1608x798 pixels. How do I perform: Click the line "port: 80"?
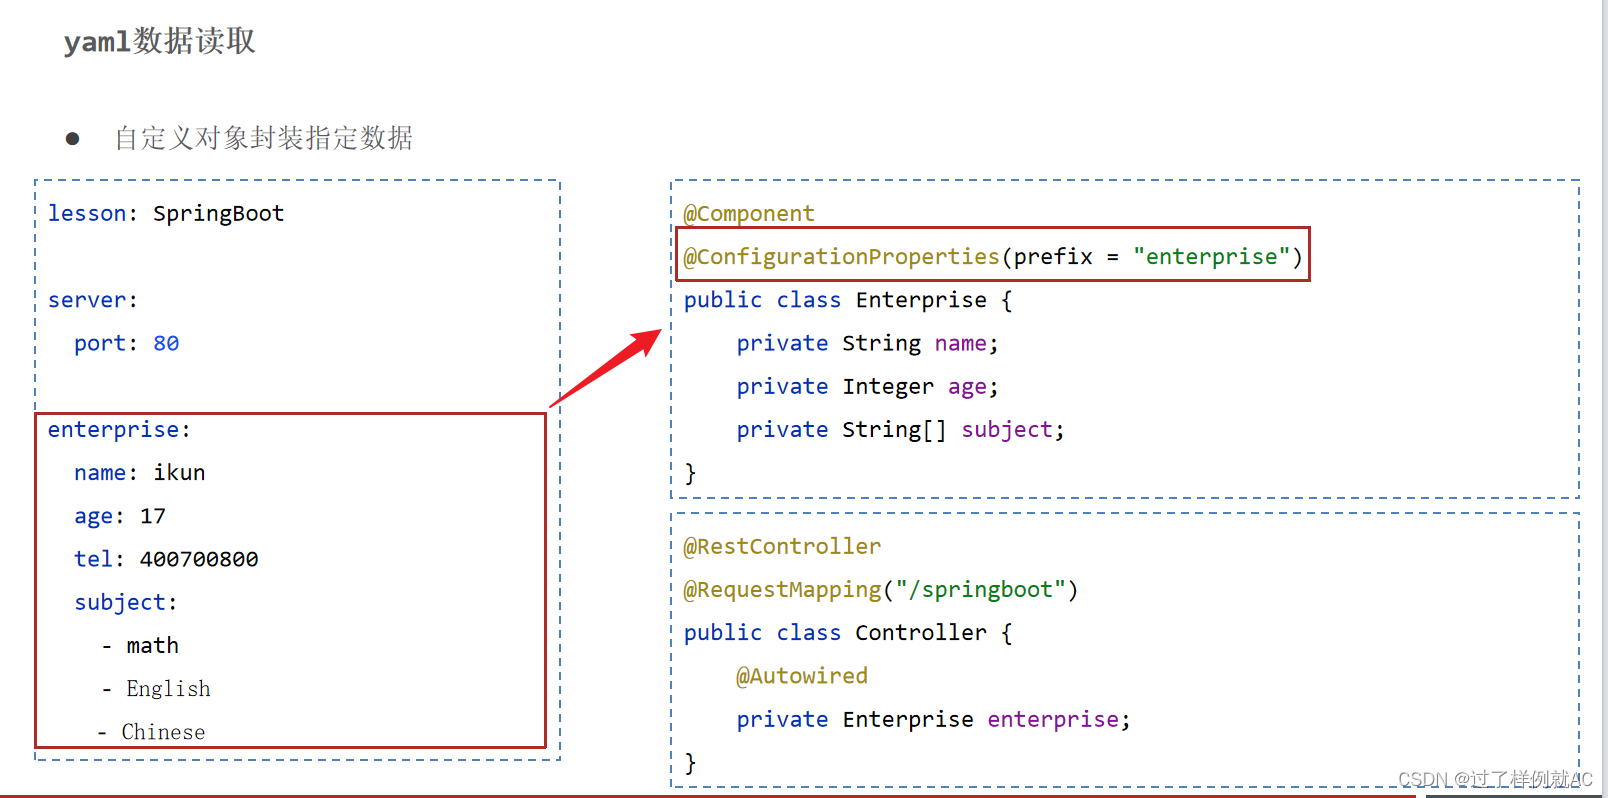[126, 343]
